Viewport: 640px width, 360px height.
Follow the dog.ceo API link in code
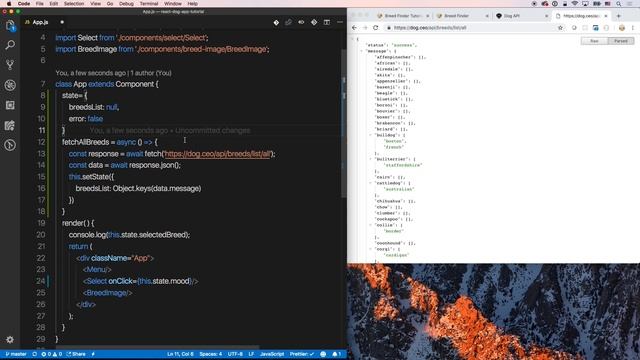tap(218, 154)
